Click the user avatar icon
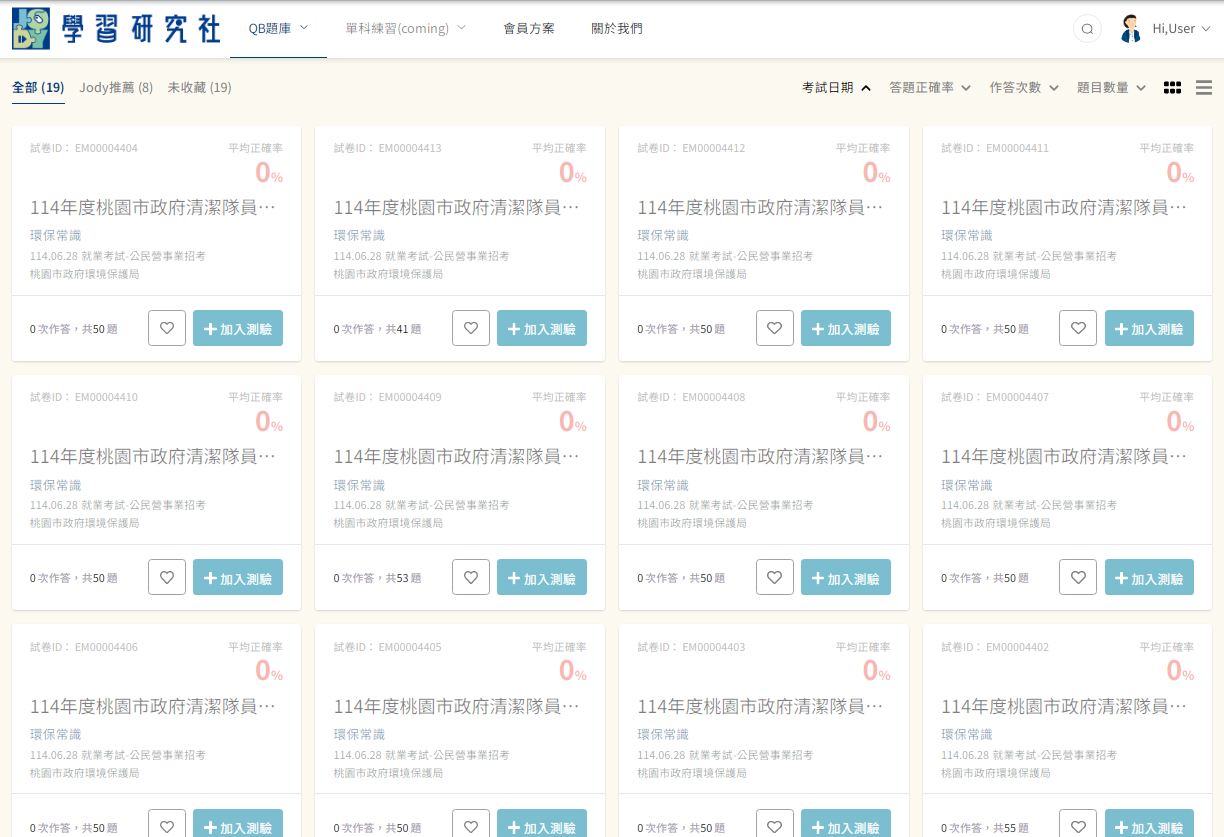Image resolution: width=1224 pixels, height=837 pixels. pos(1130,29)
